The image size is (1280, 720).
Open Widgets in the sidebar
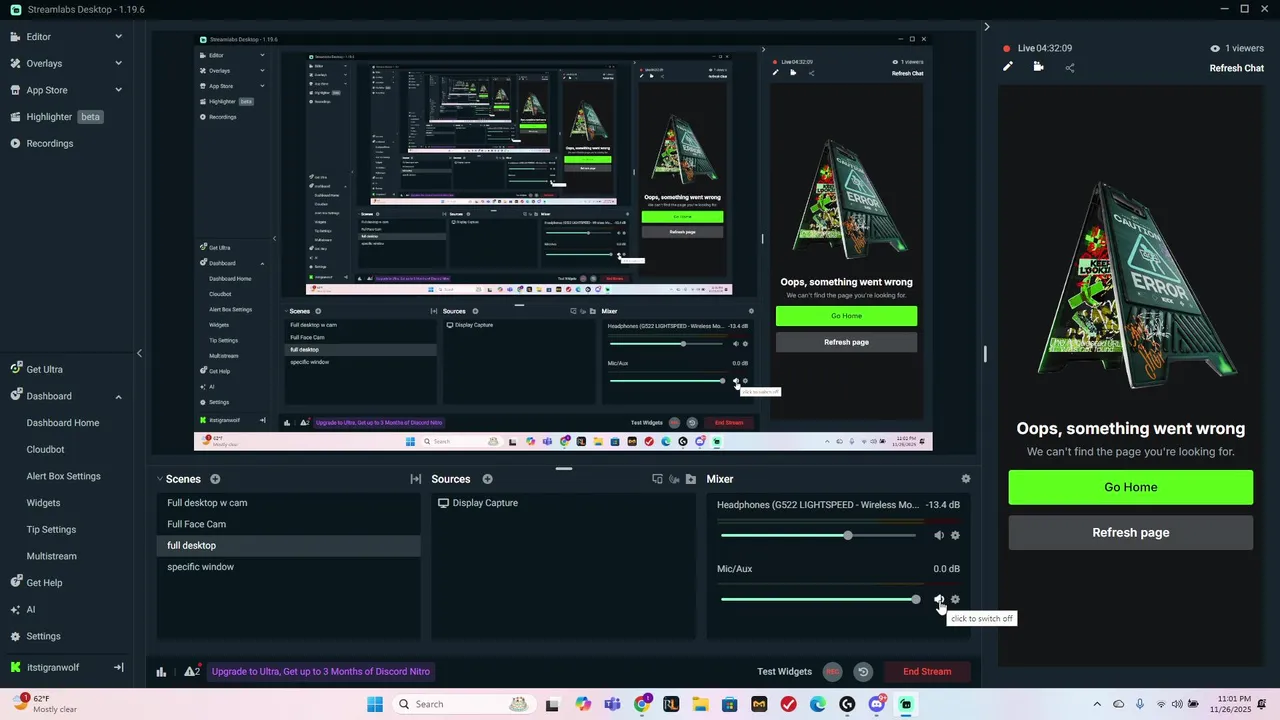click(x=43, y=503)
